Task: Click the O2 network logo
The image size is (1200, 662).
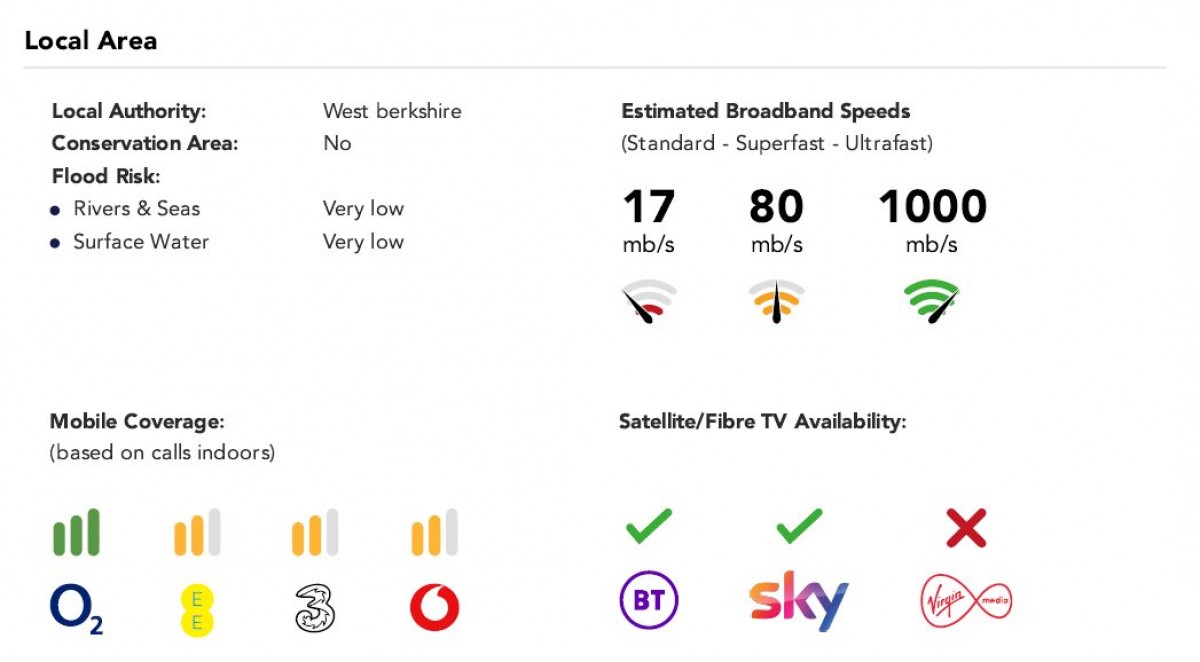Action: pos(76,609)
